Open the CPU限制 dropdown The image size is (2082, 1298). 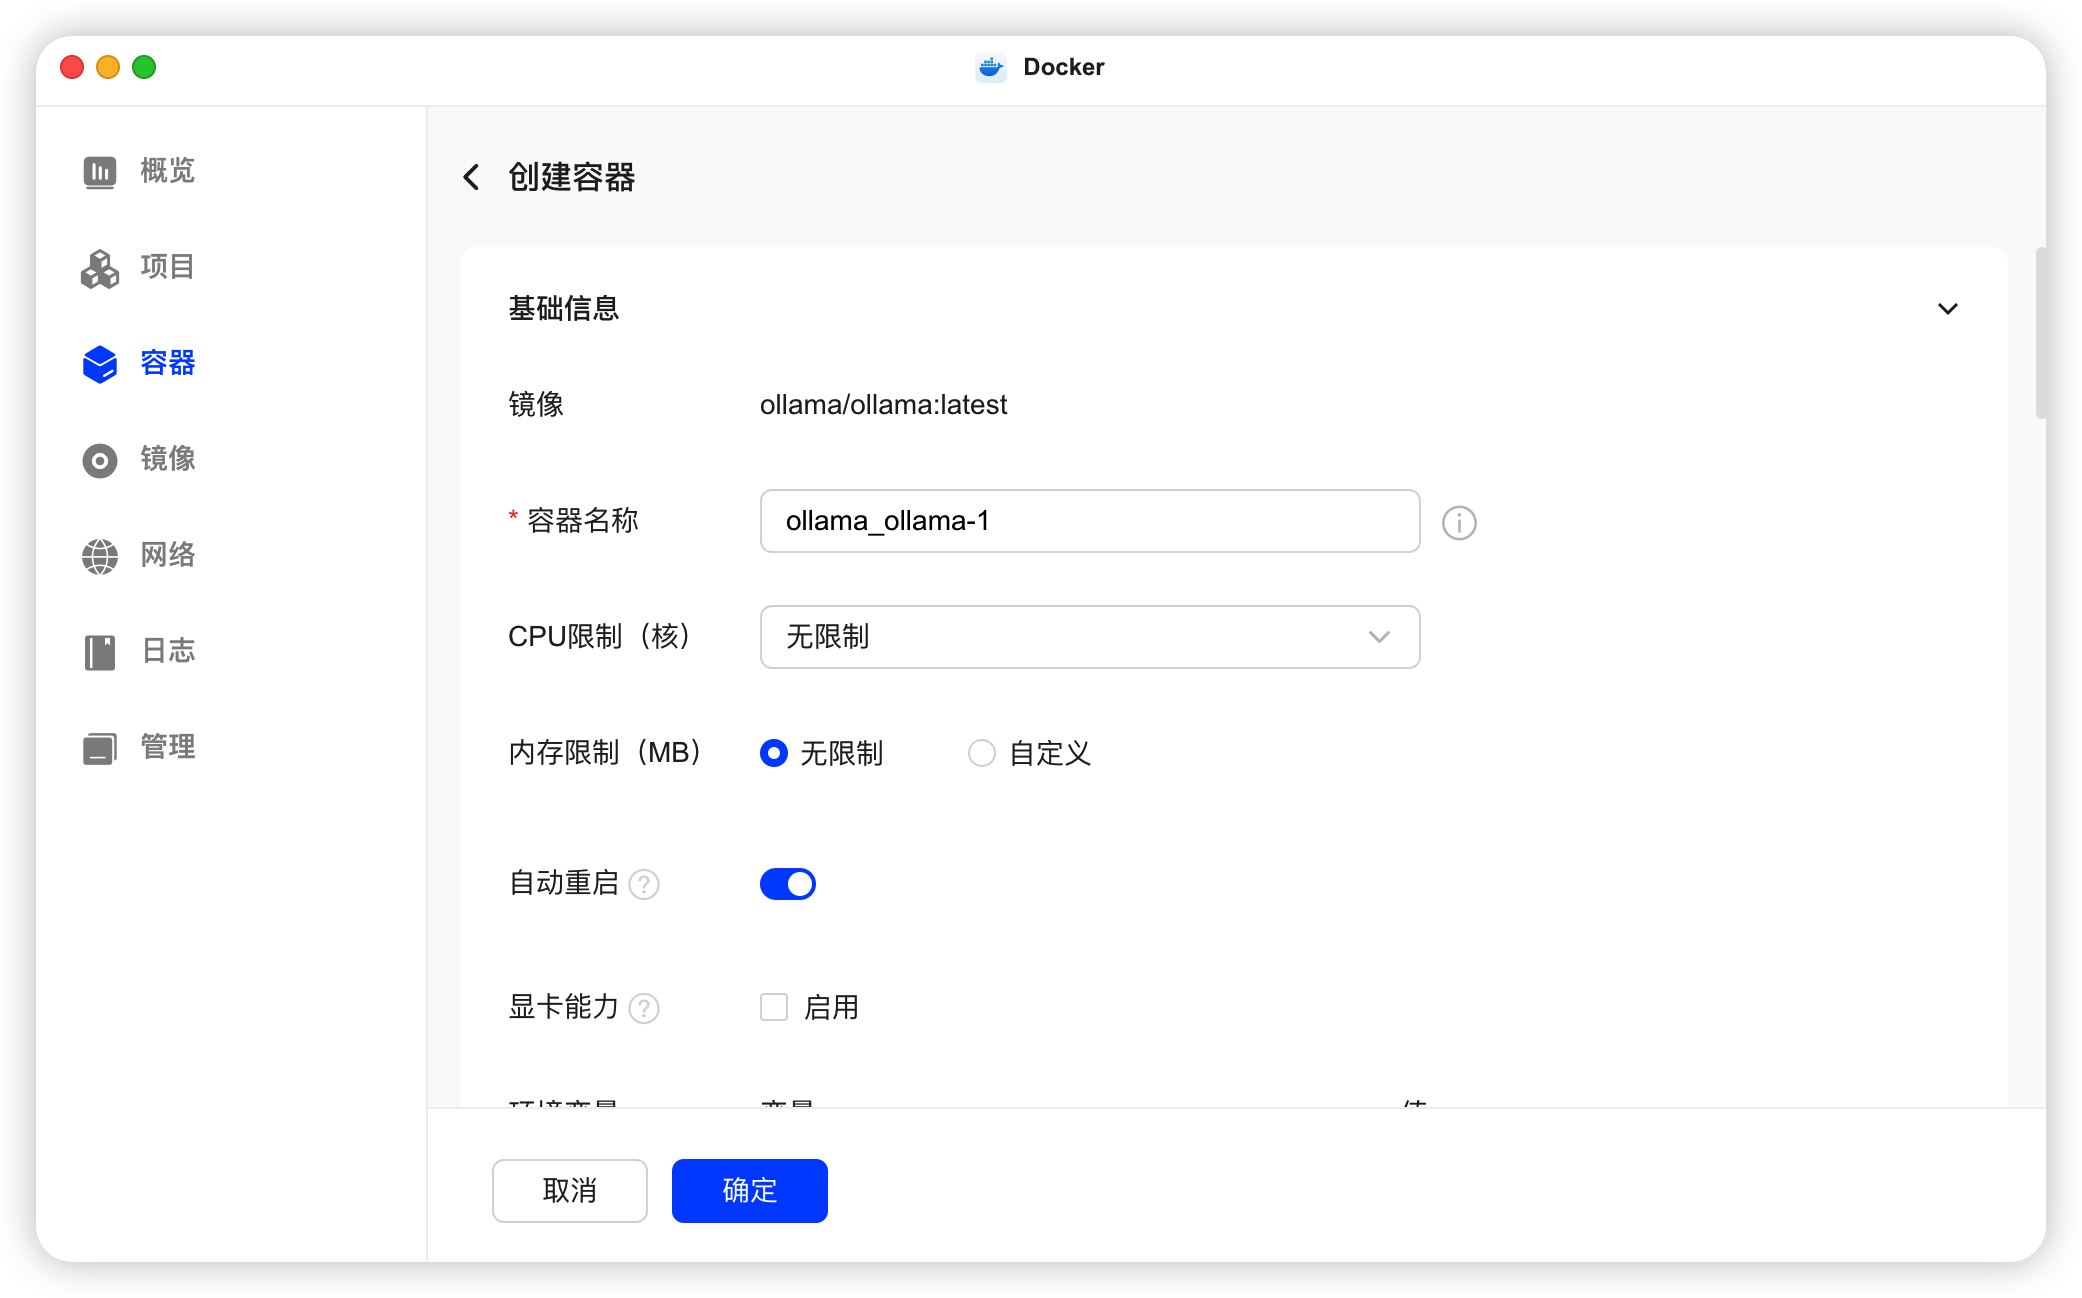pos(1090,637)
